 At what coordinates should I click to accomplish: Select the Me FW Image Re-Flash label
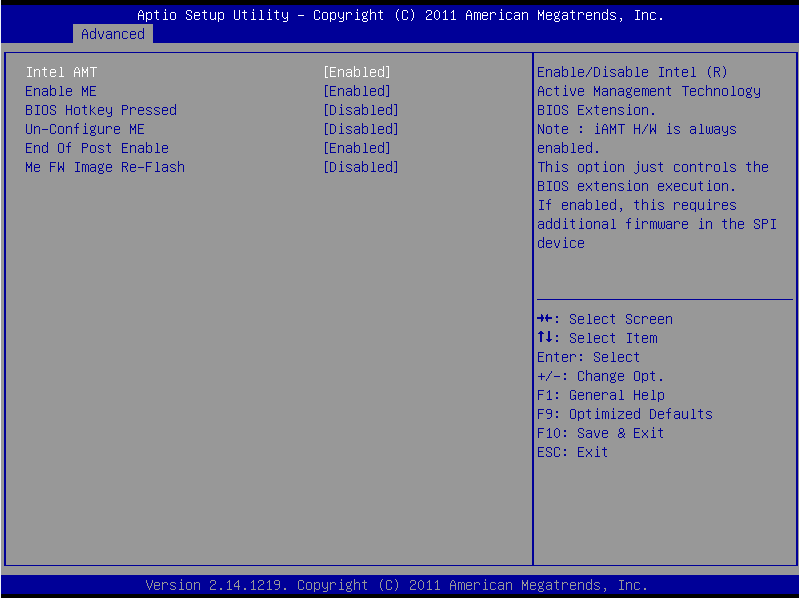click(x=105, y=167)
